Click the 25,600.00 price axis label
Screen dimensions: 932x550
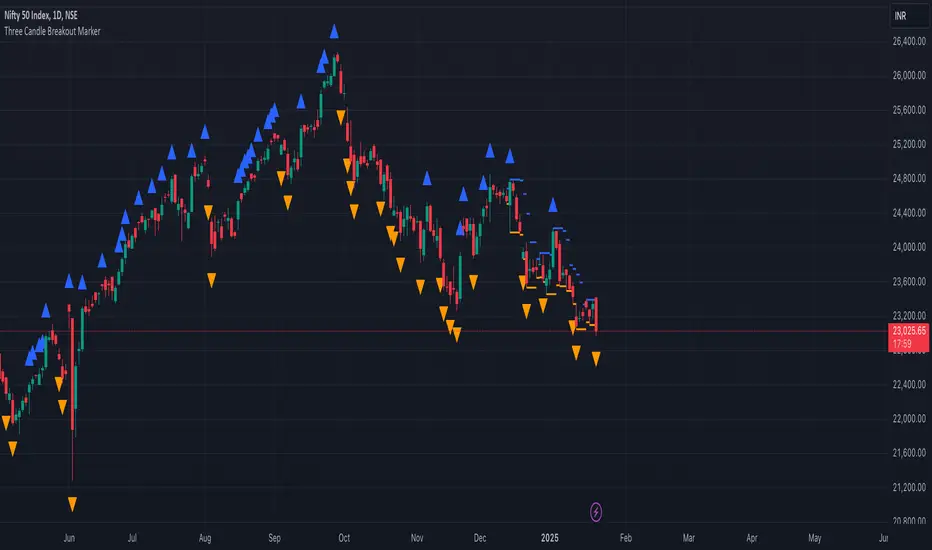click(x=909, y=110)
